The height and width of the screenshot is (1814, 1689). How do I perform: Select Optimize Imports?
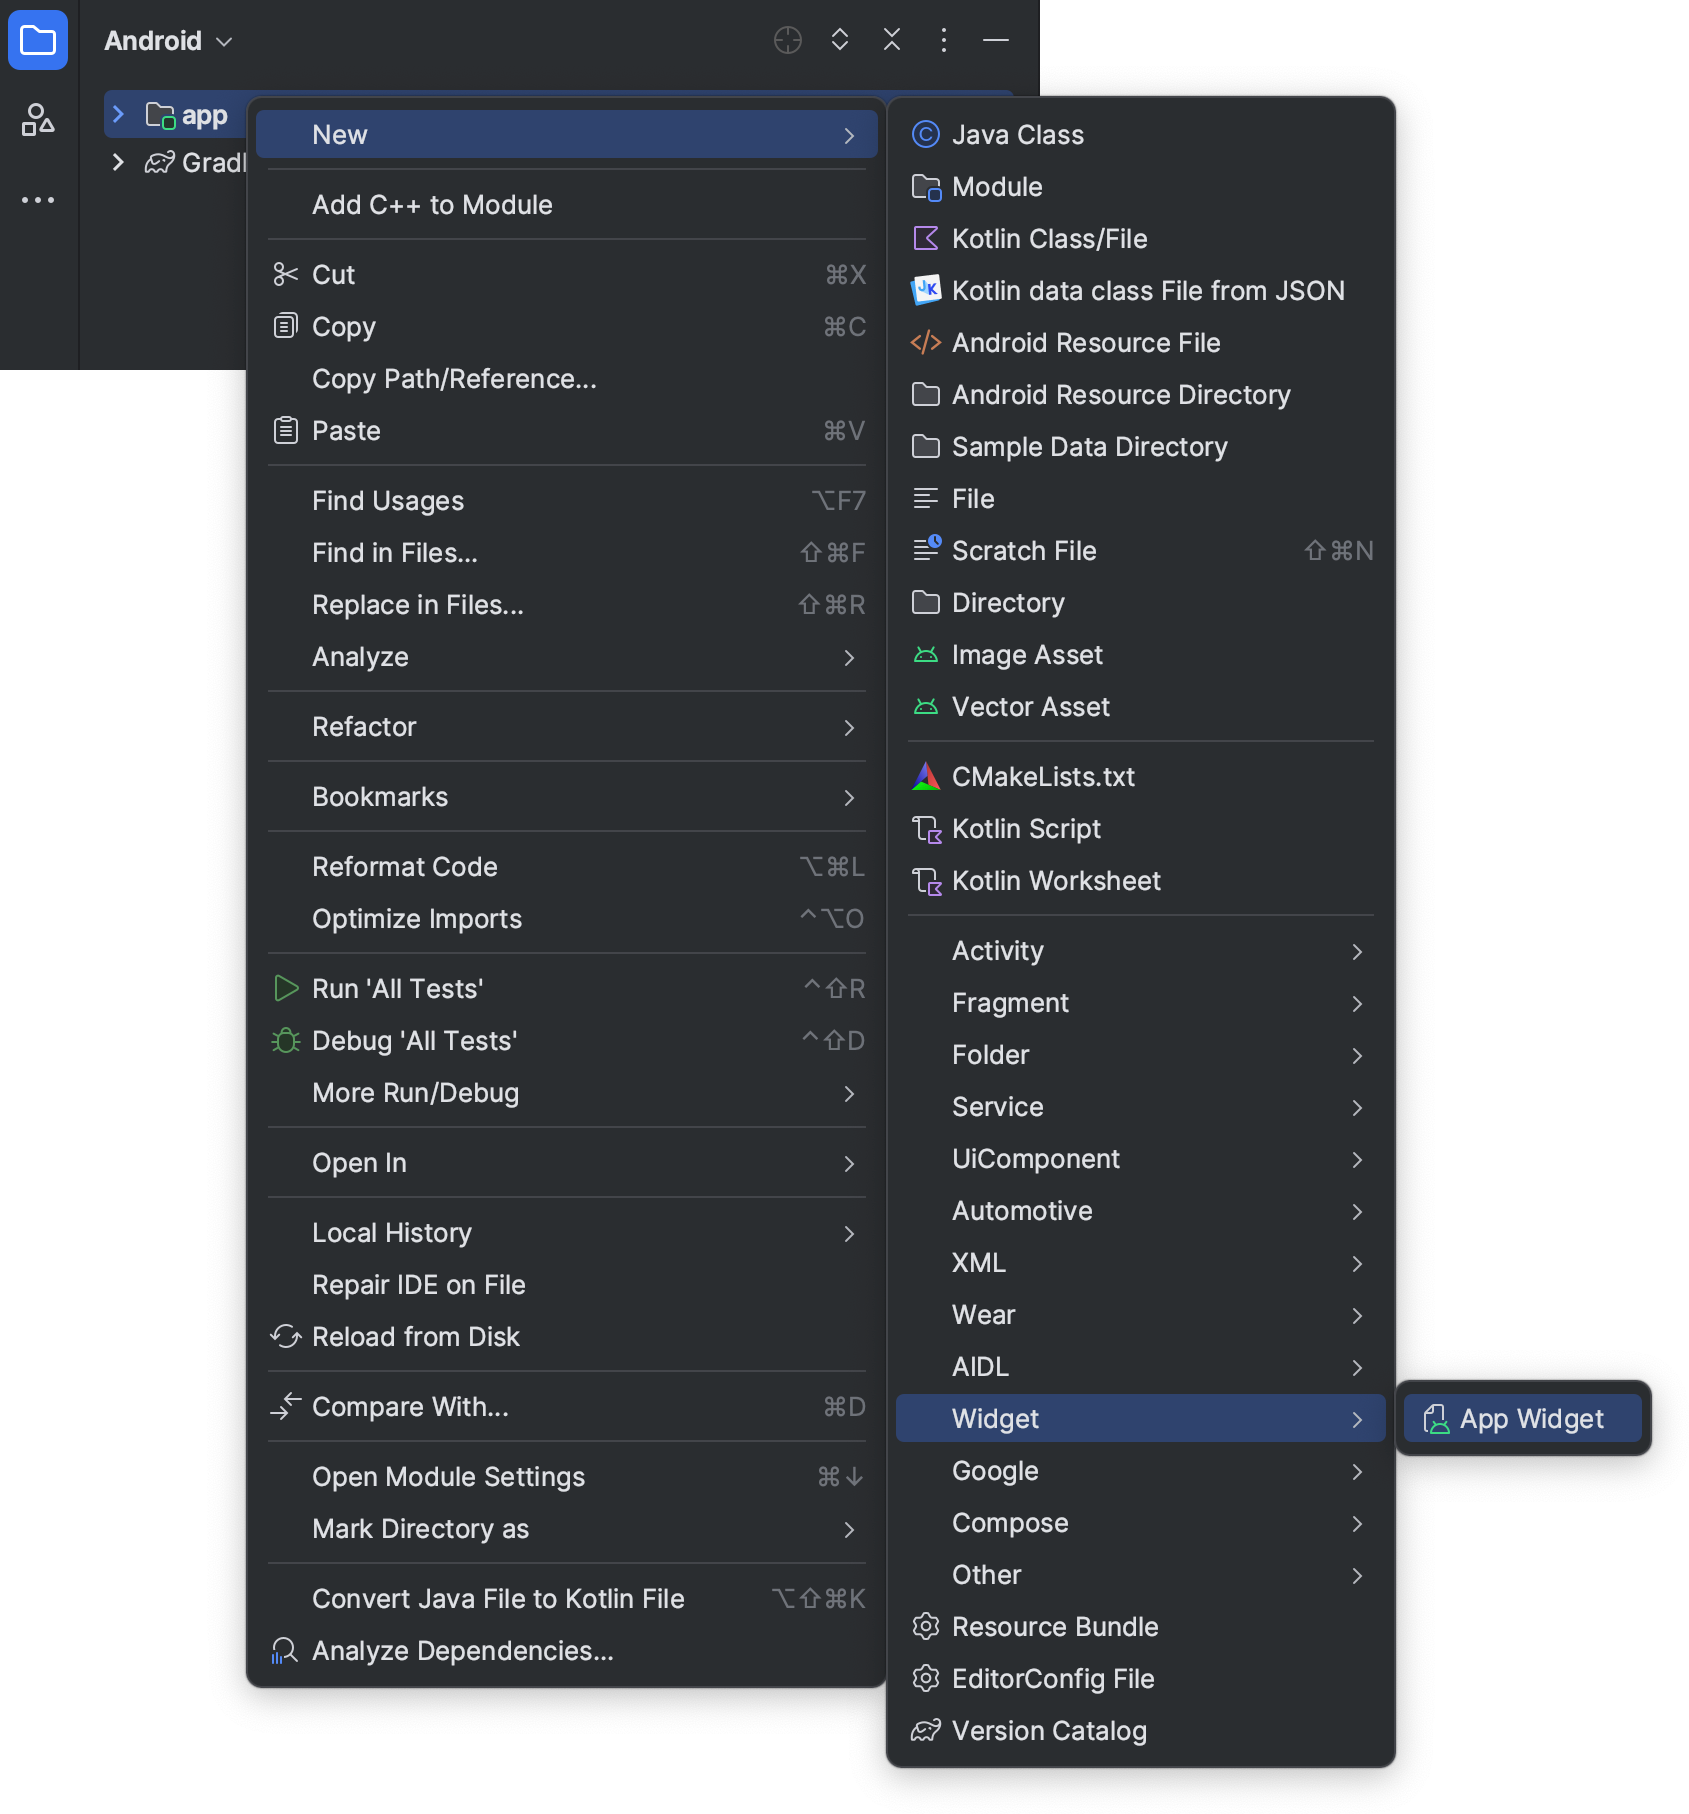click(566, 918)
